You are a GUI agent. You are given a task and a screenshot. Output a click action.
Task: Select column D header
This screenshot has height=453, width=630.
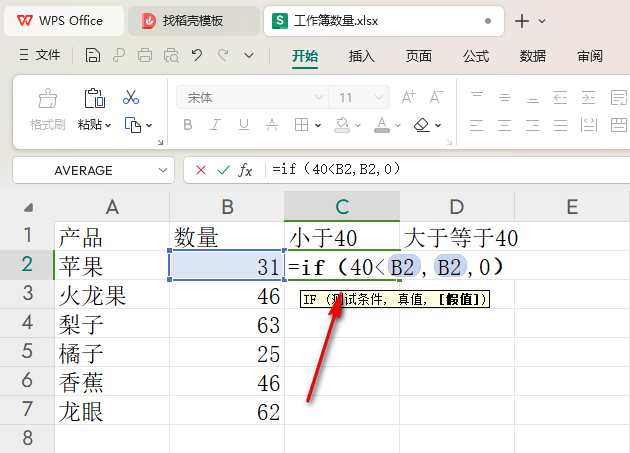(x=457, y=207)
